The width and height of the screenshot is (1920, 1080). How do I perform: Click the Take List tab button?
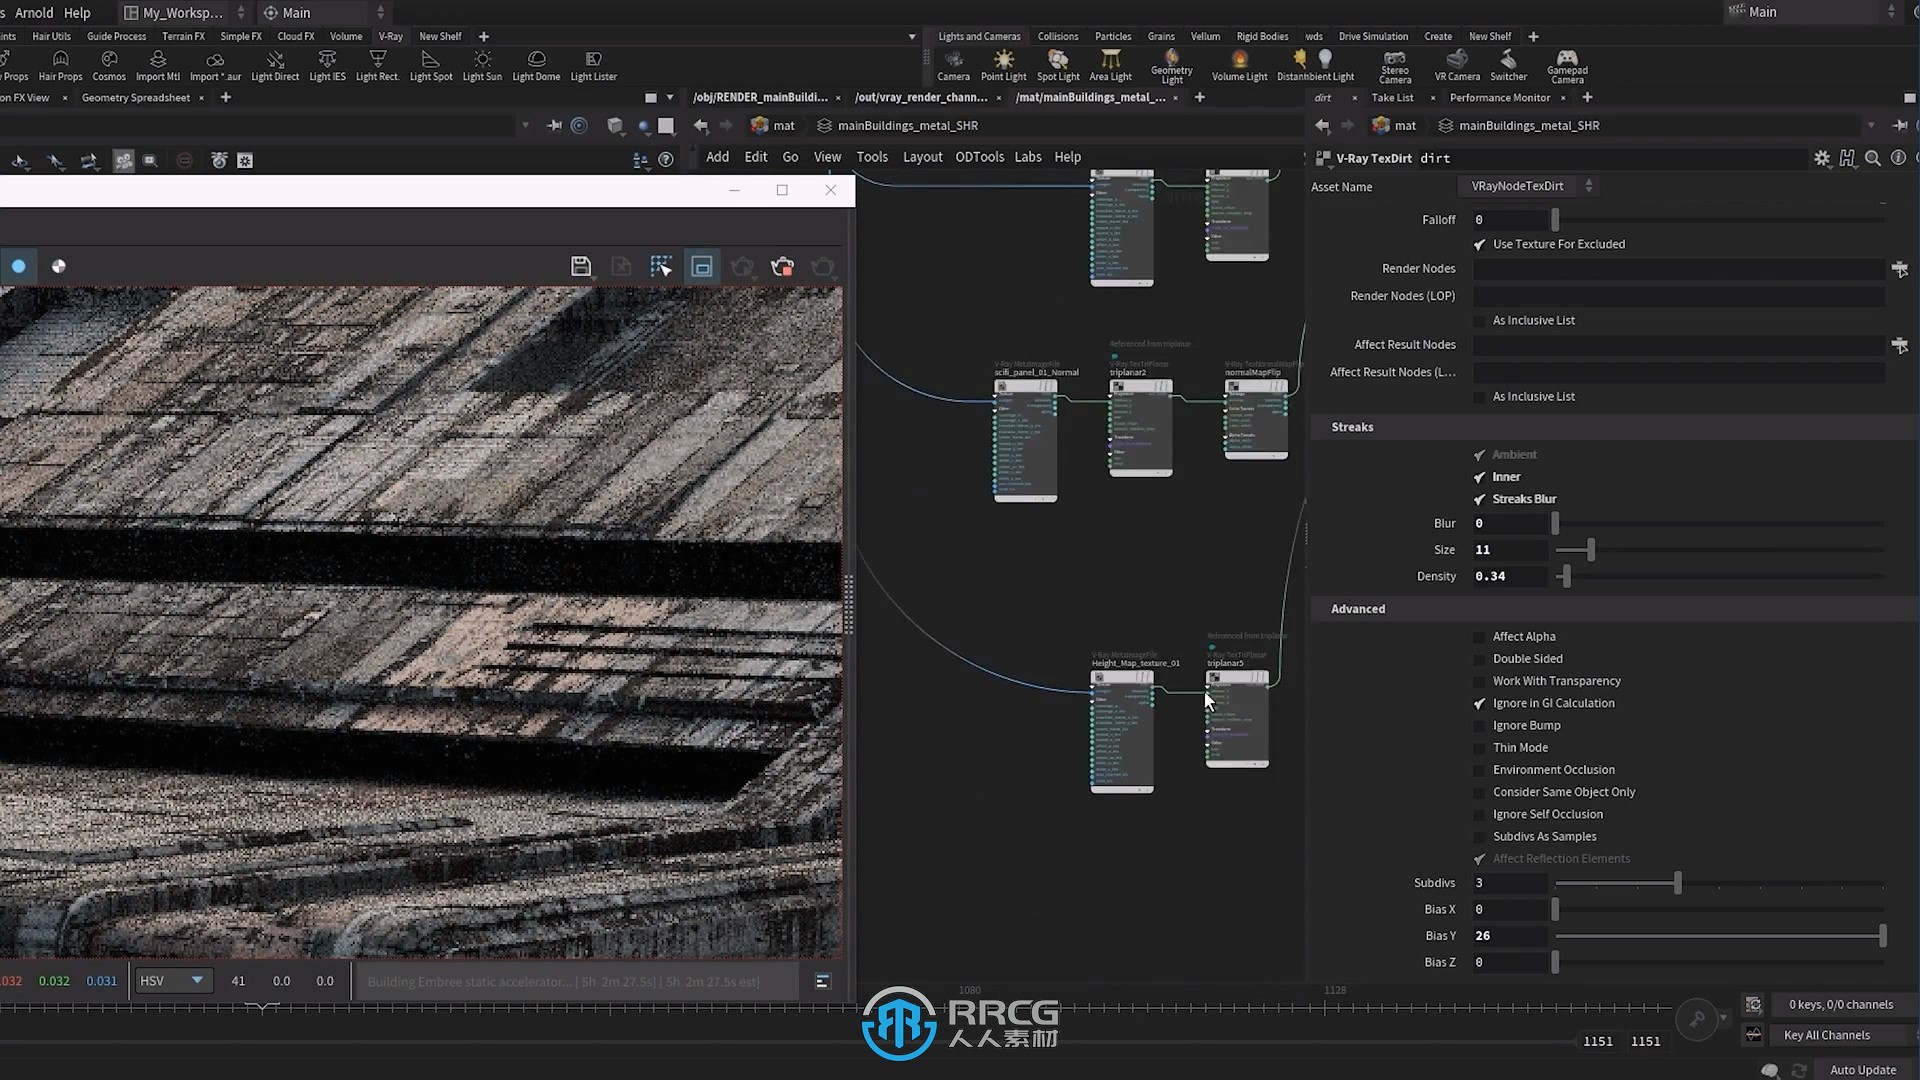point(1393,96)
